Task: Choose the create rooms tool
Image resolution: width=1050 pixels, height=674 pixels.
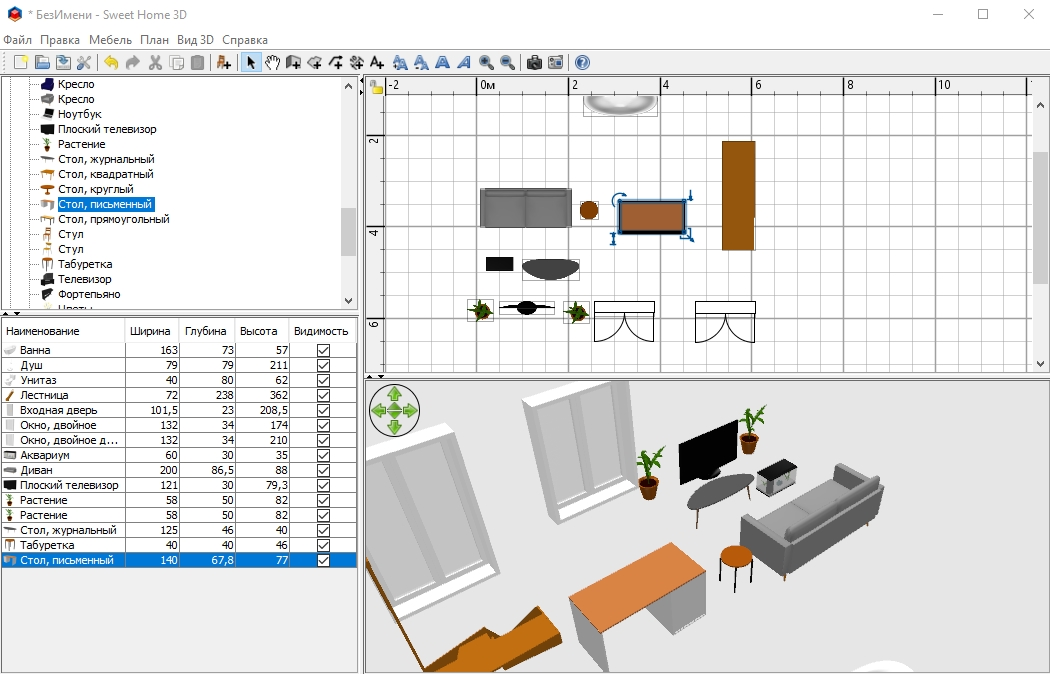Action: 314,62
